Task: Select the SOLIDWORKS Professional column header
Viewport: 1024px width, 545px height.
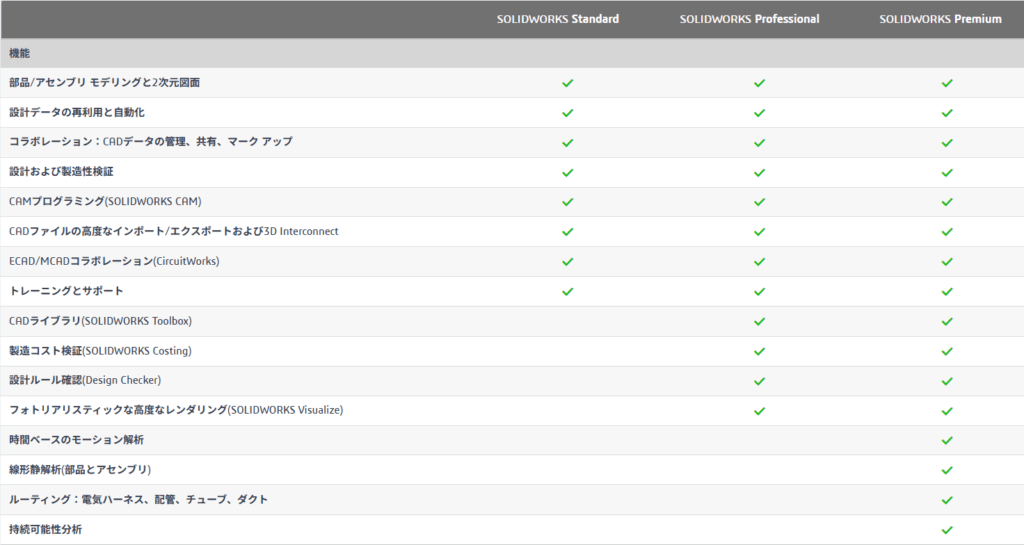Action: coord(749,19)
